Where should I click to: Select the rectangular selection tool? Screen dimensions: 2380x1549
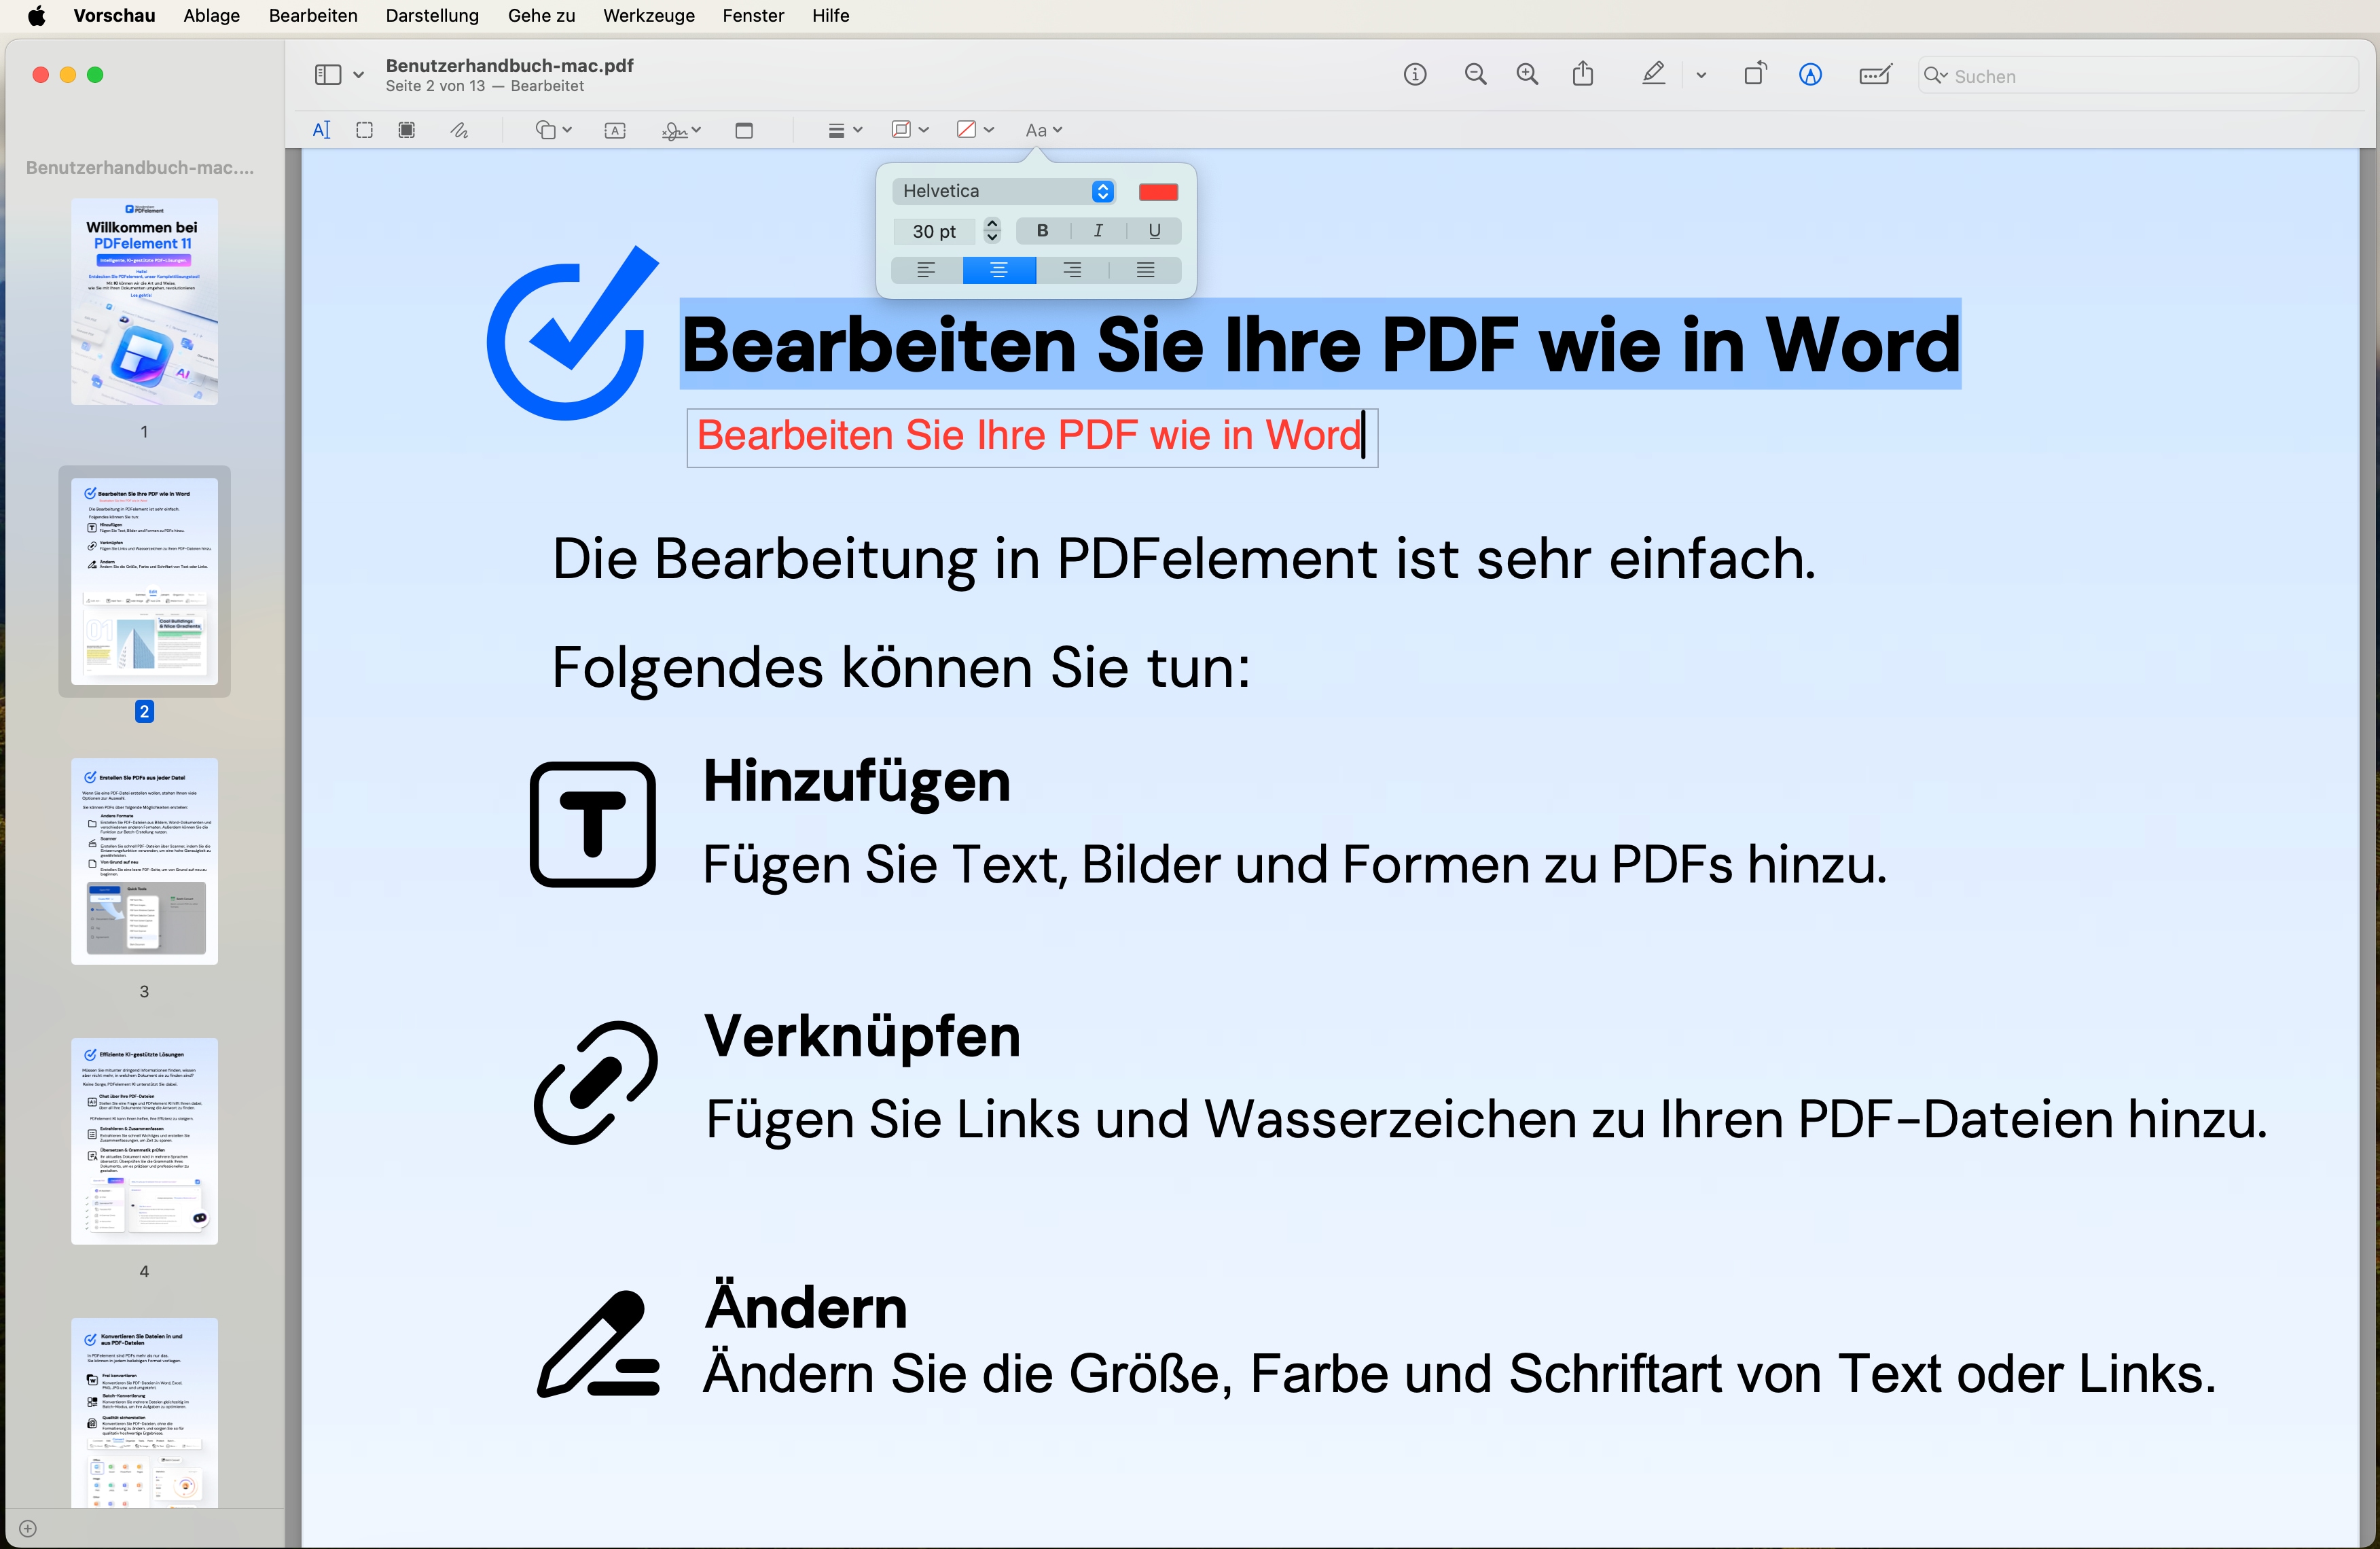[364, 130]
